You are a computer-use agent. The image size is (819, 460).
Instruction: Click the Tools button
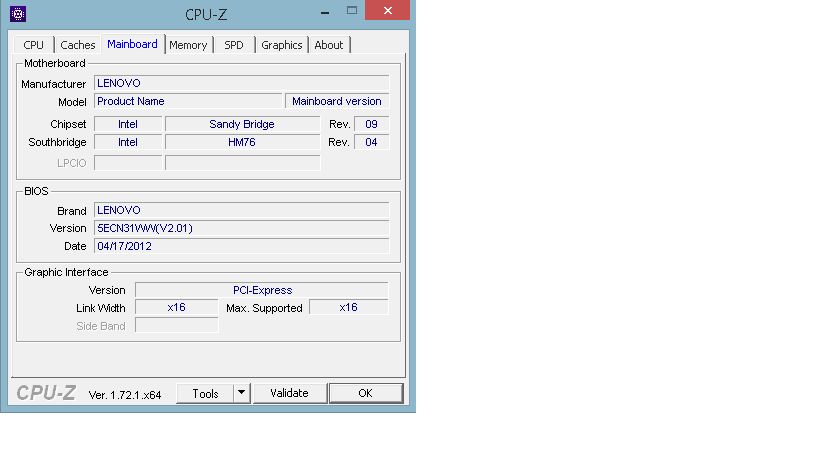click(206, 394)
